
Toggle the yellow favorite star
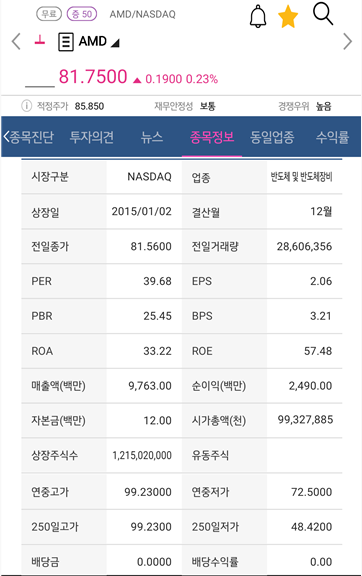point(288,17)
